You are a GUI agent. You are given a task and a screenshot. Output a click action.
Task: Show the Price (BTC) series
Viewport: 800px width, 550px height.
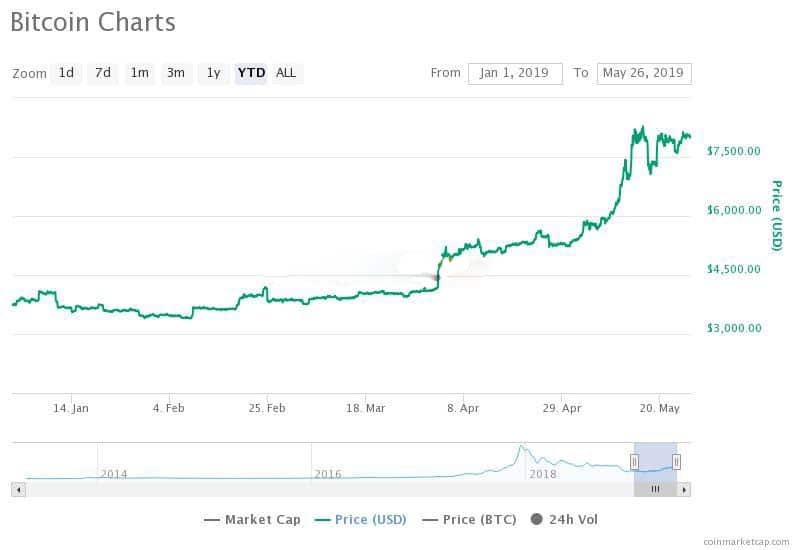click(x=472, y=519)
